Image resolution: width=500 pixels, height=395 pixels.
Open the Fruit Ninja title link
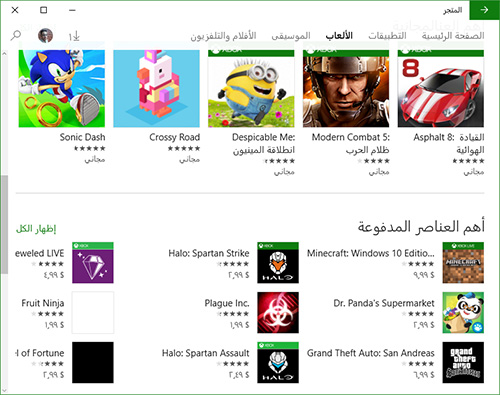[43, 303]
